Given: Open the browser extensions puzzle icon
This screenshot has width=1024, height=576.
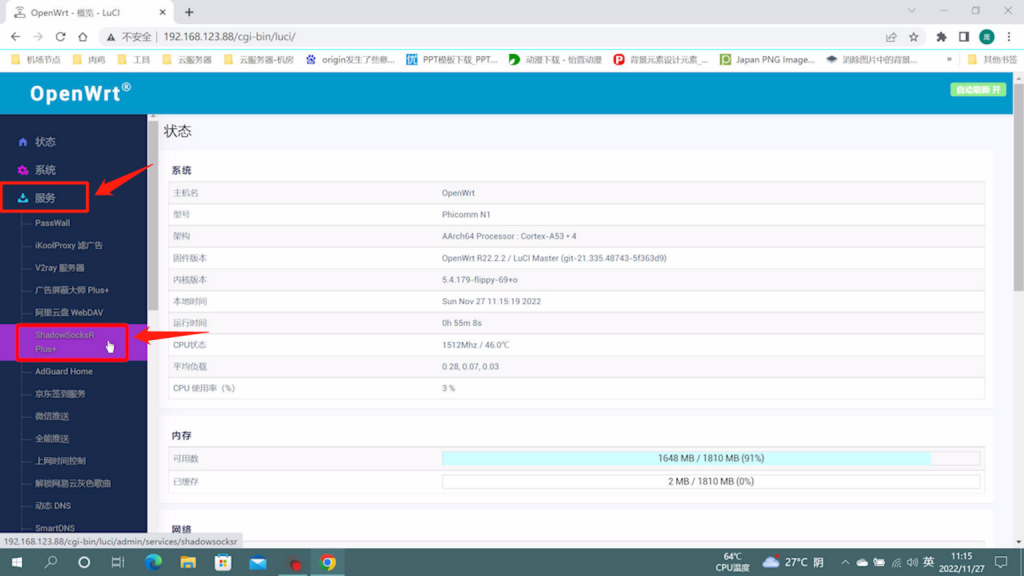Looking at the screenshot, I should coord(941,37).
